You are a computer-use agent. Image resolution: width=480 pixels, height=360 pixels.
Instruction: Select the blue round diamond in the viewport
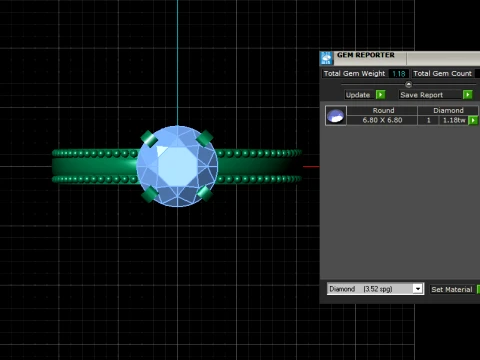177,166
